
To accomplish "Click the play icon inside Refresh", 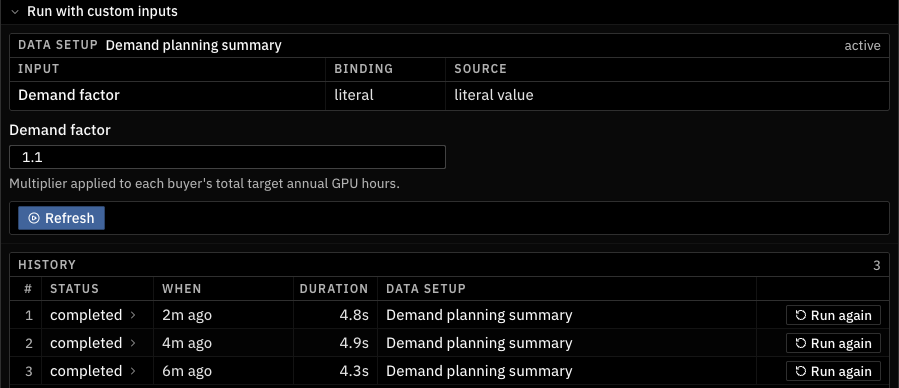I will pyautogui.click(x=34, y=218).
